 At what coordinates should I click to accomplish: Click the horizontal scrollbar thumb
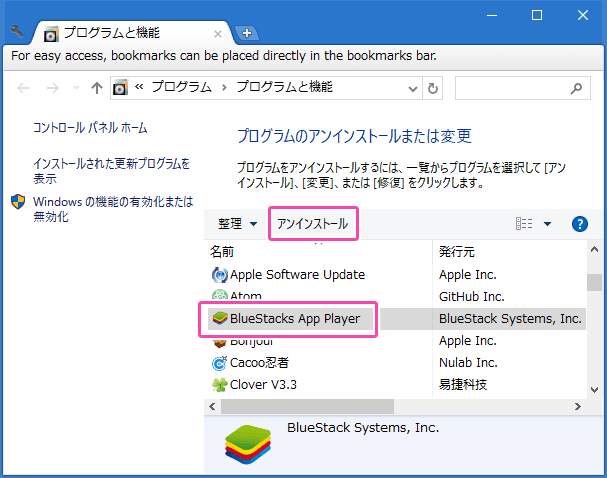(x=307, y=406)
